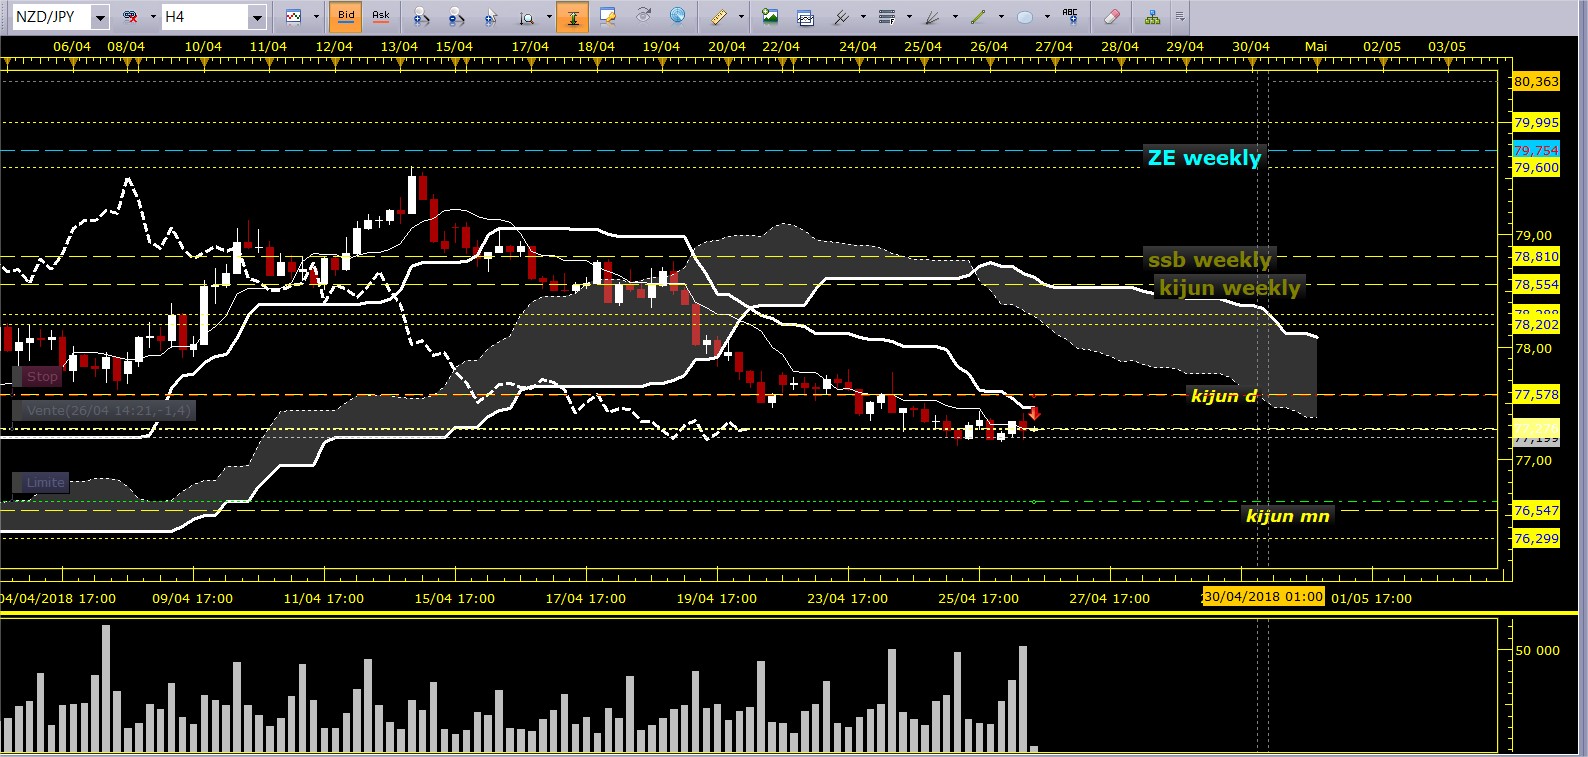Click the highlighted 30/04/2018 01:00 time label
Screen dimensions: 1588x757
1263,597
